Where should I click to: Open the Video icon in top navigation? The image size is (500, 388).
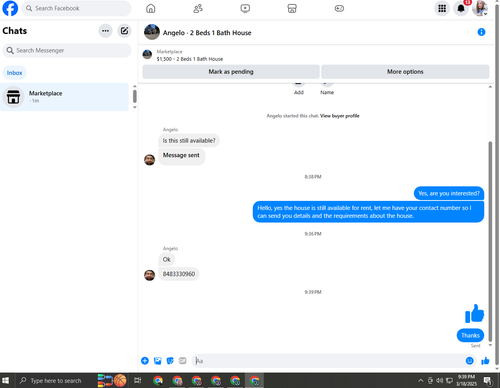pos(245,8)
